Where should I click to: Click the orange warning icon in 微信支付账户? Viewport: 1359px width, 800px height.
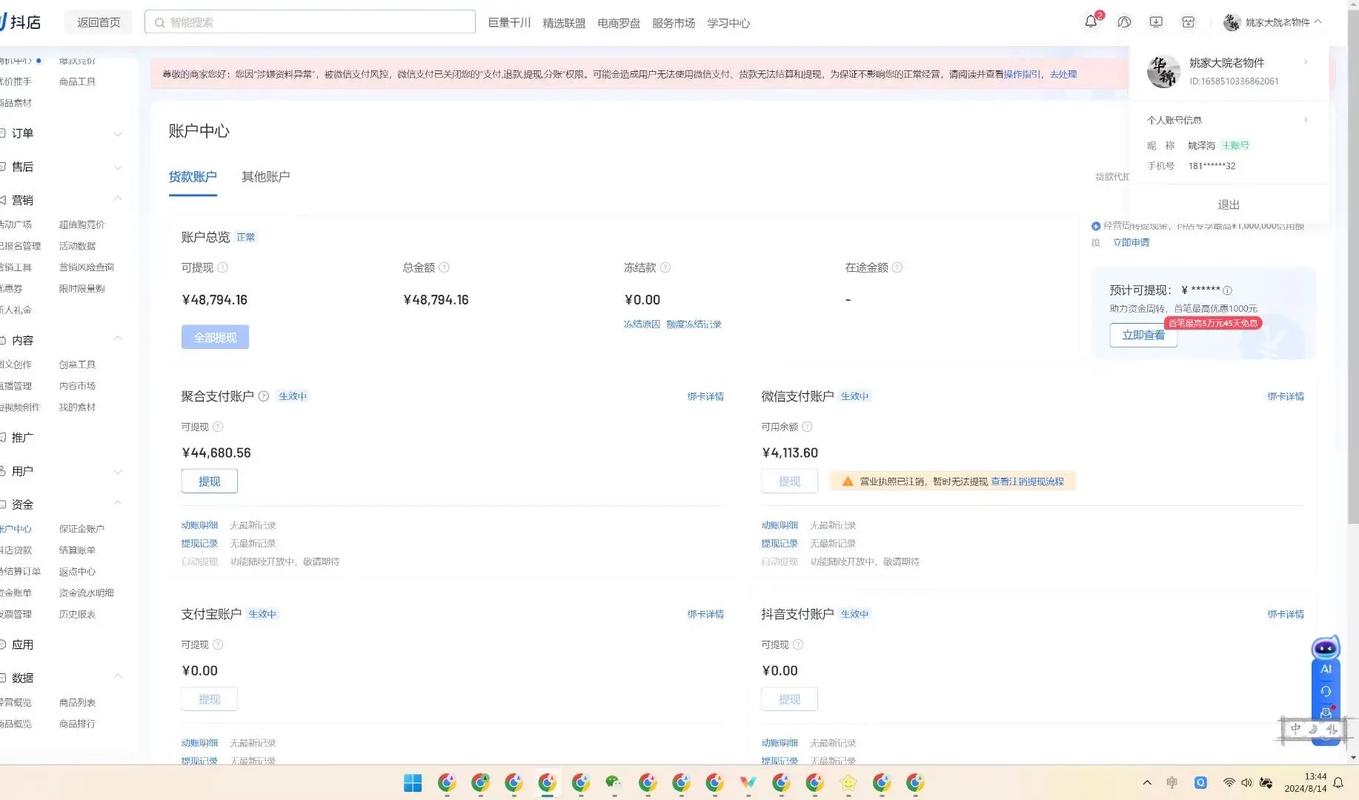pos(848,481)
